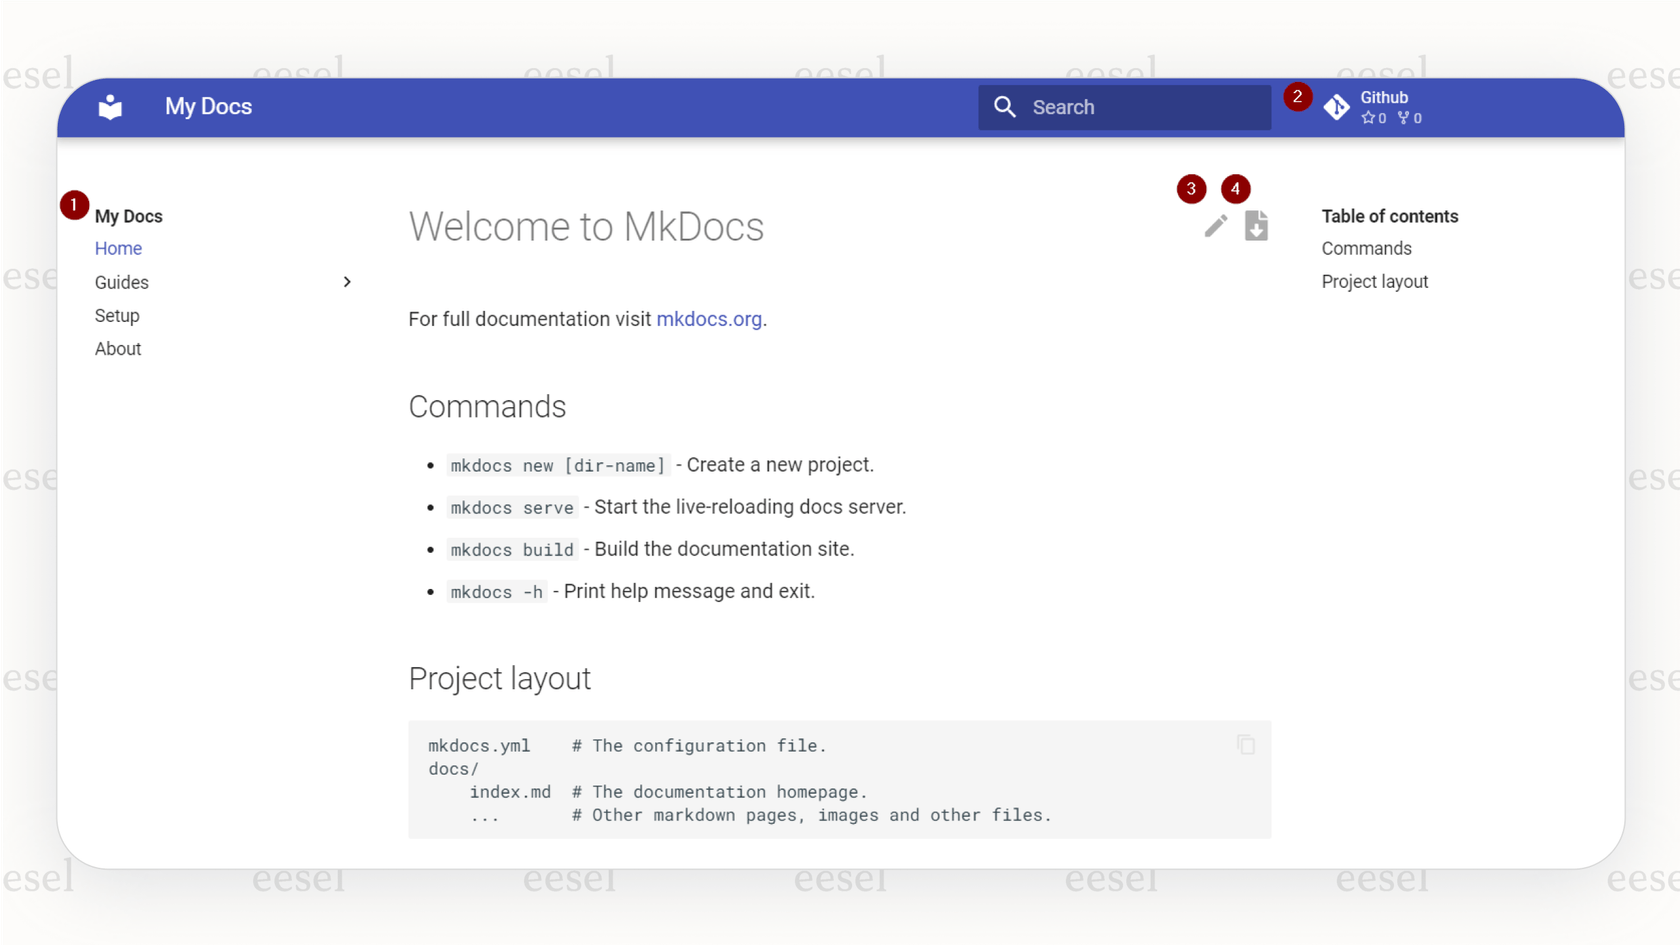Viewport: 1680px width, 945px height.
Task: Click the edit pencil icon to edit this page
Action: [1215, 226]
